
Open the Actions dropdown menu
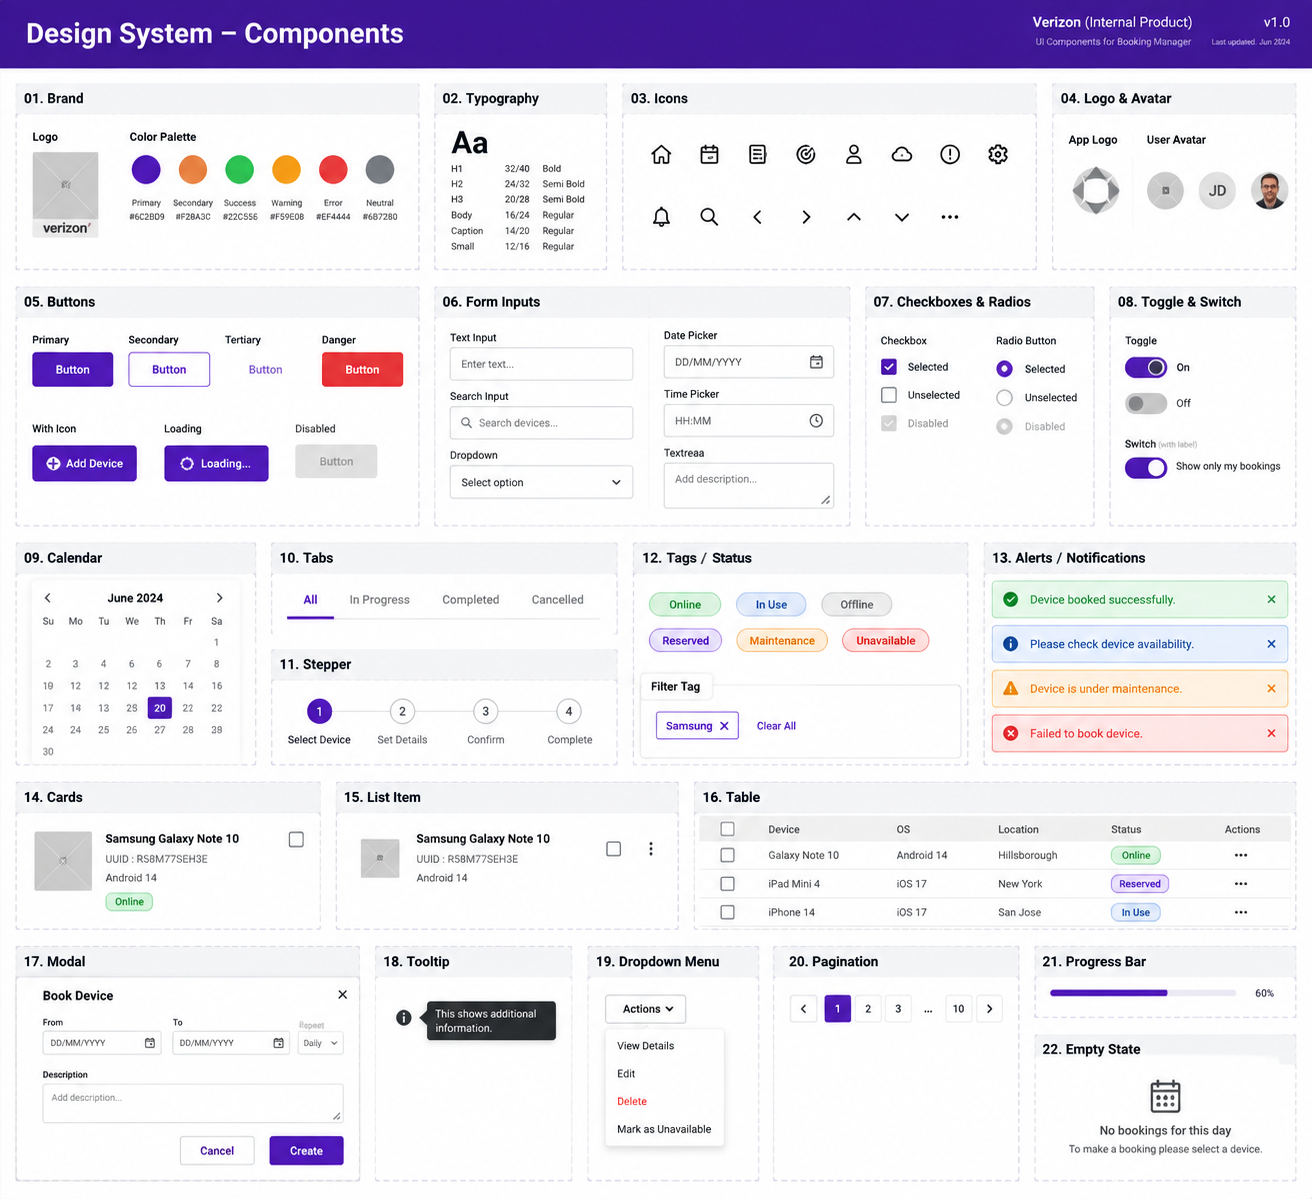pos(646,1009)
